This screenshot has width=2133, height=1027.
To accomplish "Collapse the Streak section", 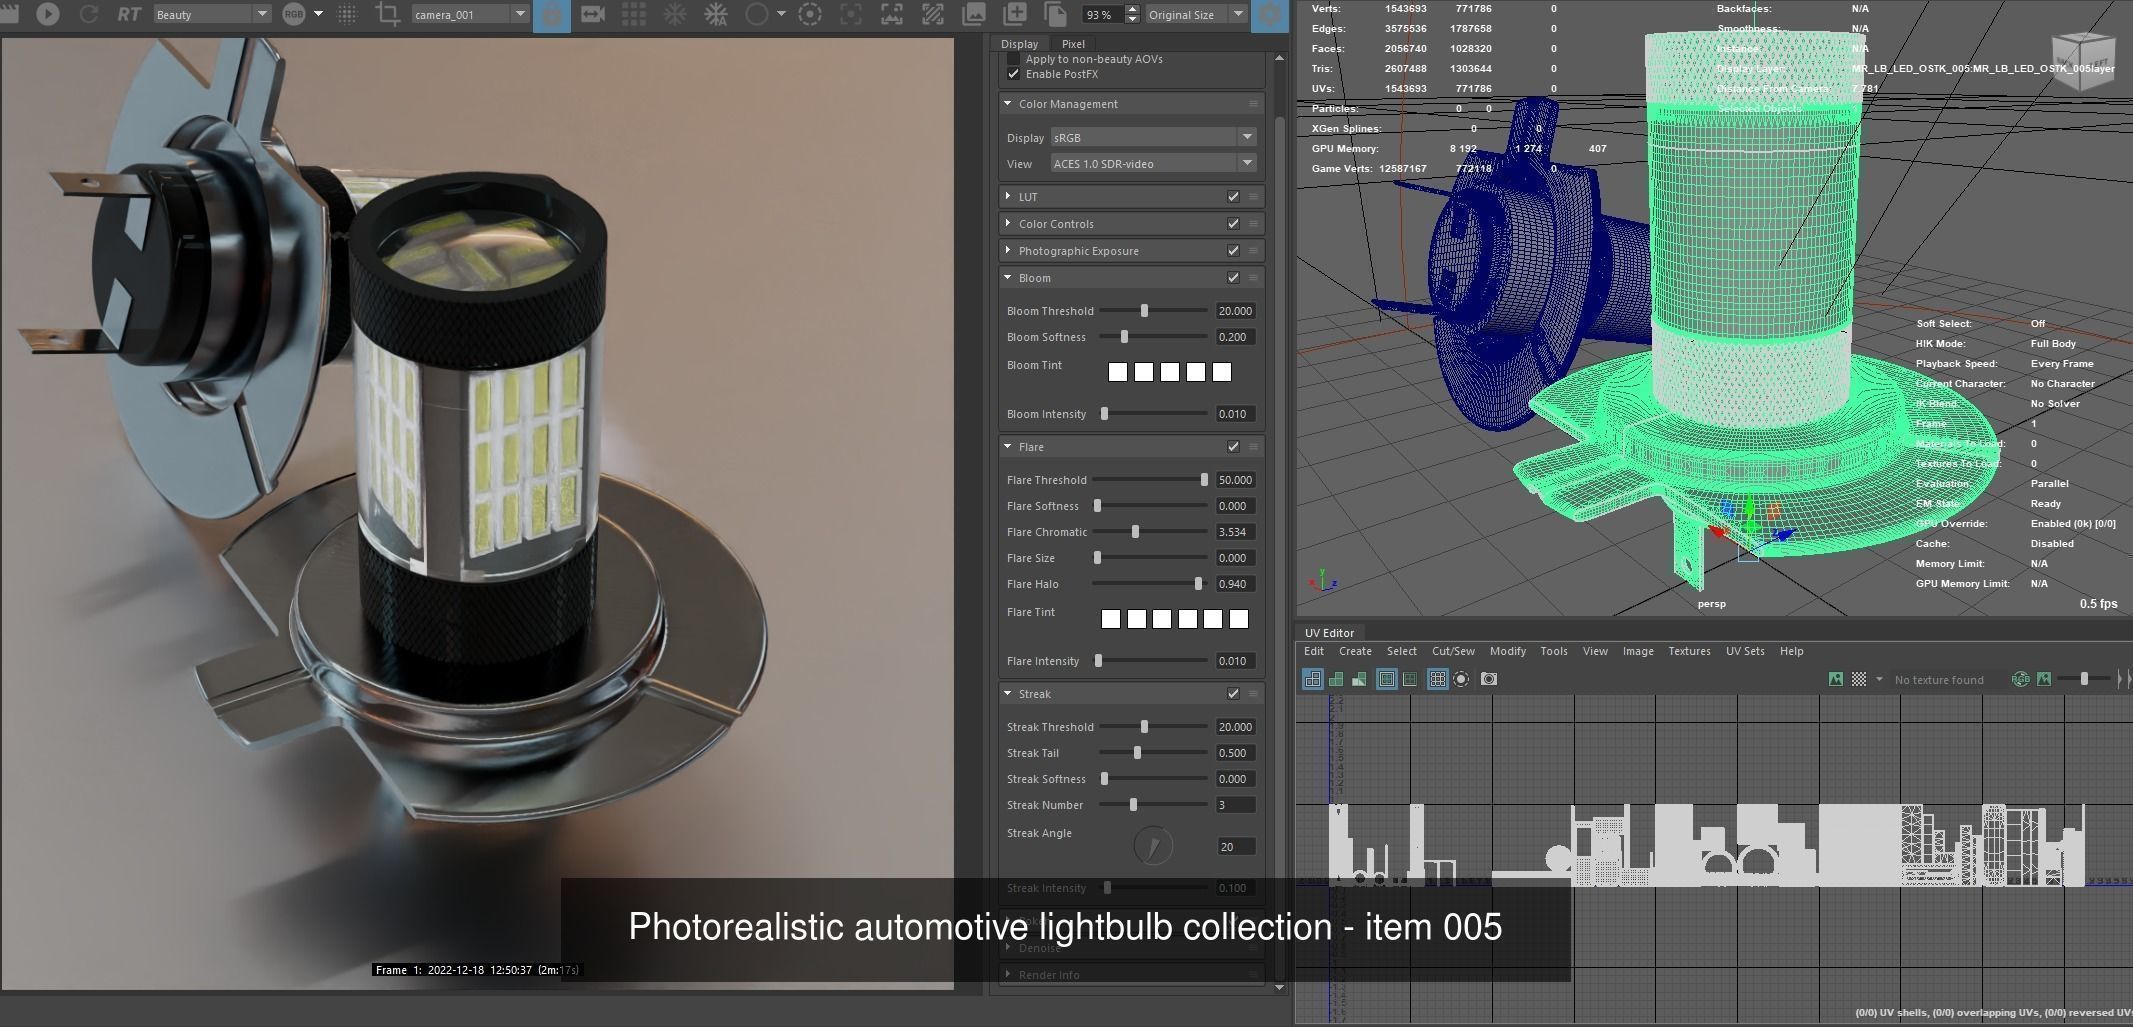I will [x=1007, y=694].
